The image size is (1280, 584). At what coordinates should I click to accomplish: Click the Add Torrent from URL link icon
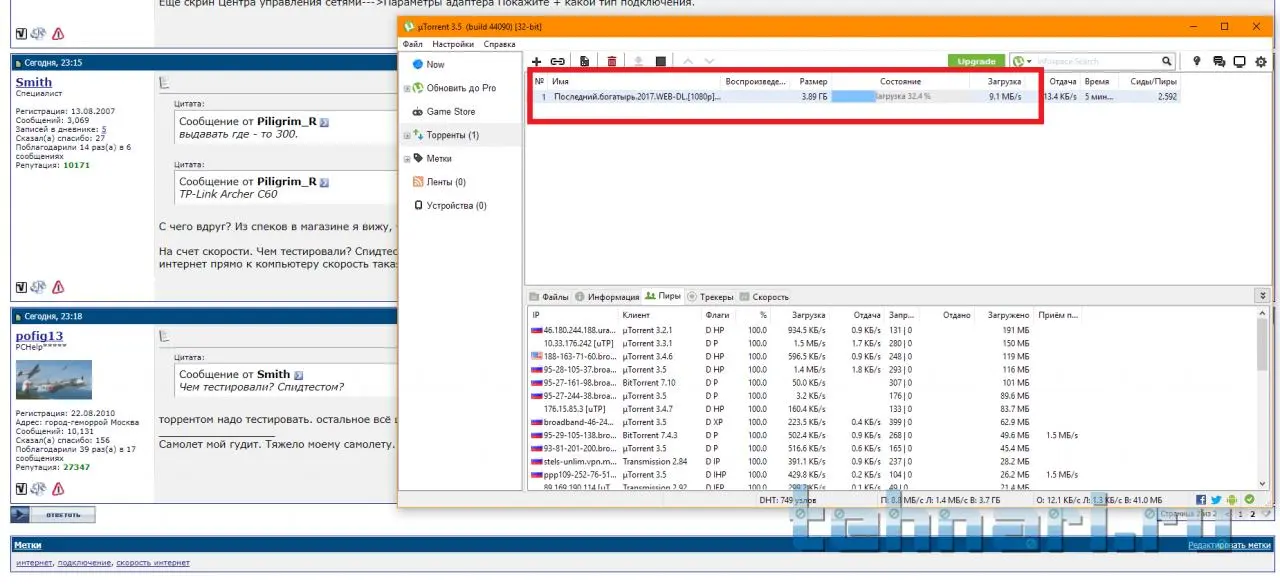558,62
